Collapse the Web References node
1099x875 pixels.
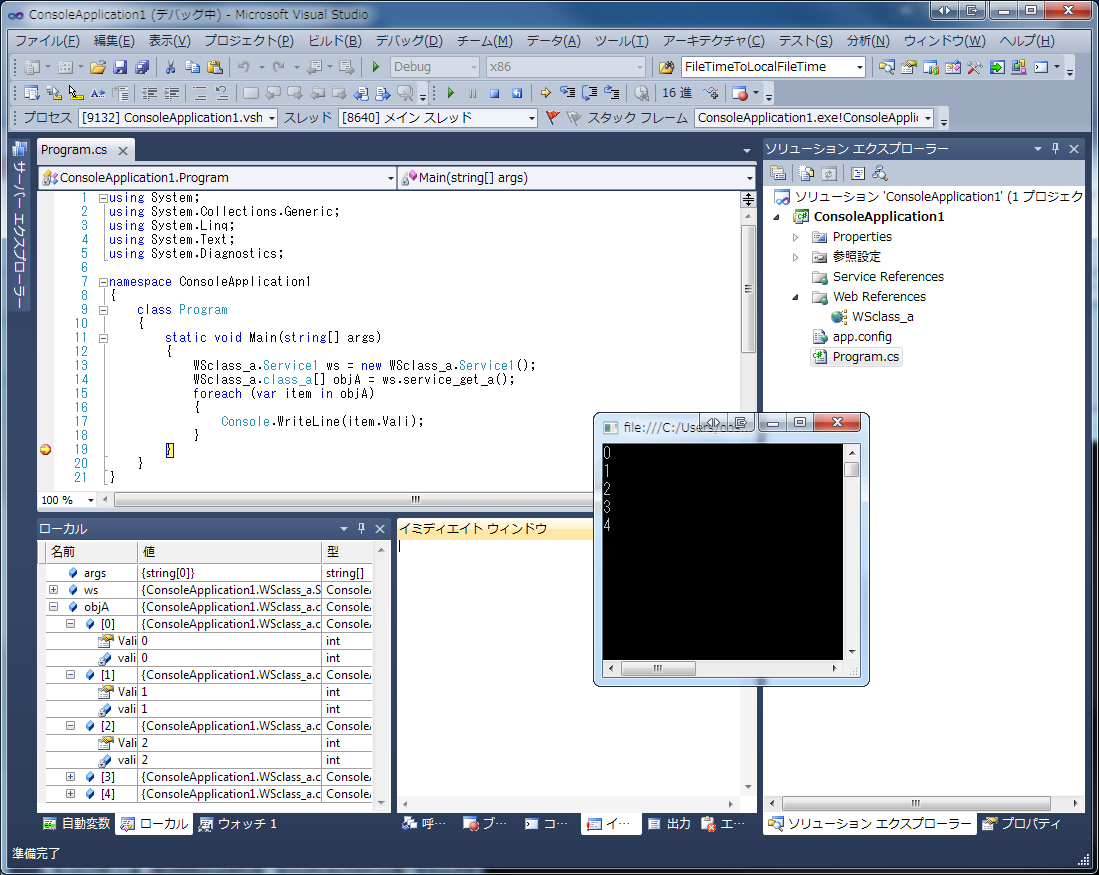pyautogui.click(x=795, y=297)
